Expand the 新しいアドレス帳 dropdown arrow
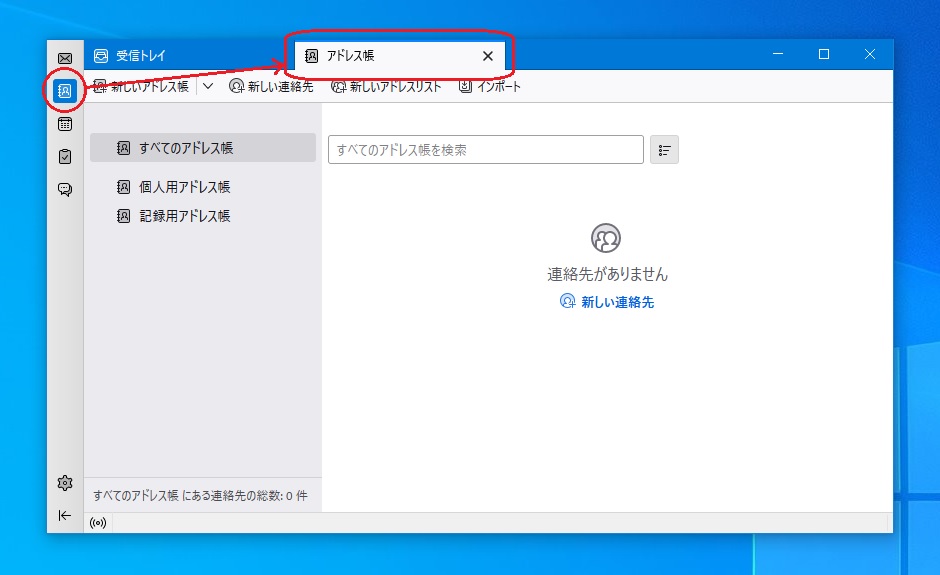 coord(208,87)
